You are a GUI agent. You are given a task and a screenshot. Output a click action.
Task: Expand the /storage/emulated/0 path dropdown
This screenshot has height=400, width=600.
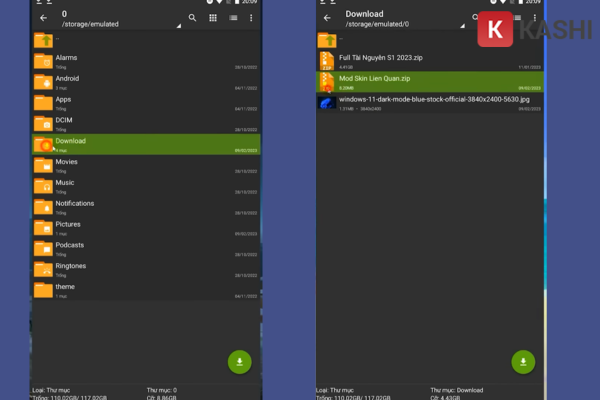pos(462,27)
